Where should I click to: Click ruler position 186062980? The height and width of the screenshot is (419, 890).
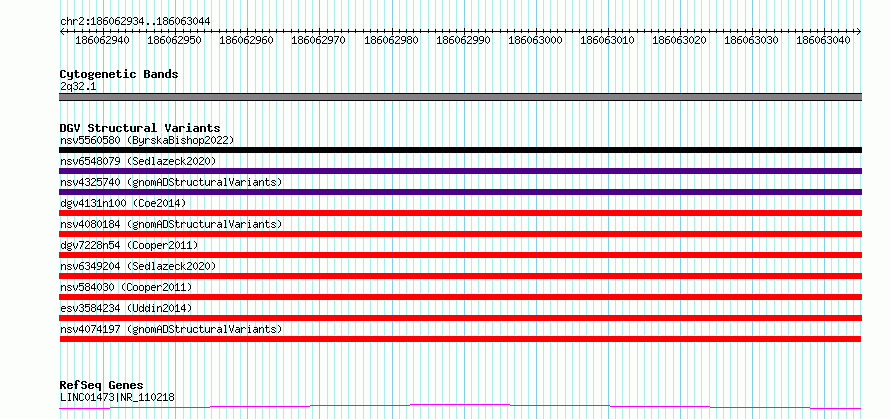pos(391,40)
